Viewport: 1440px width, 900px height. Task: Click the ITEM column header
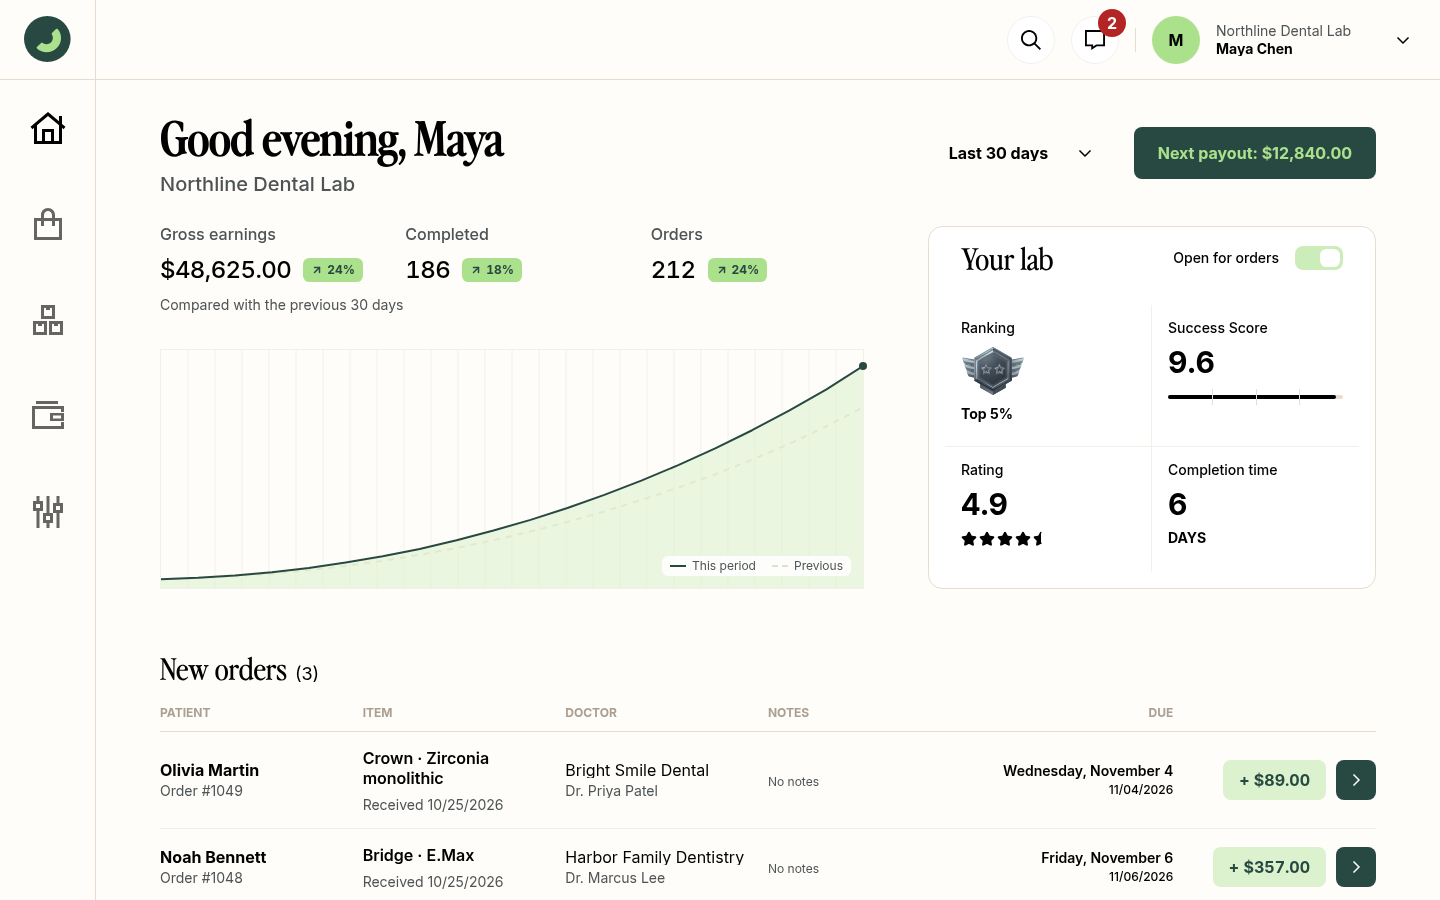click(377, 713)
